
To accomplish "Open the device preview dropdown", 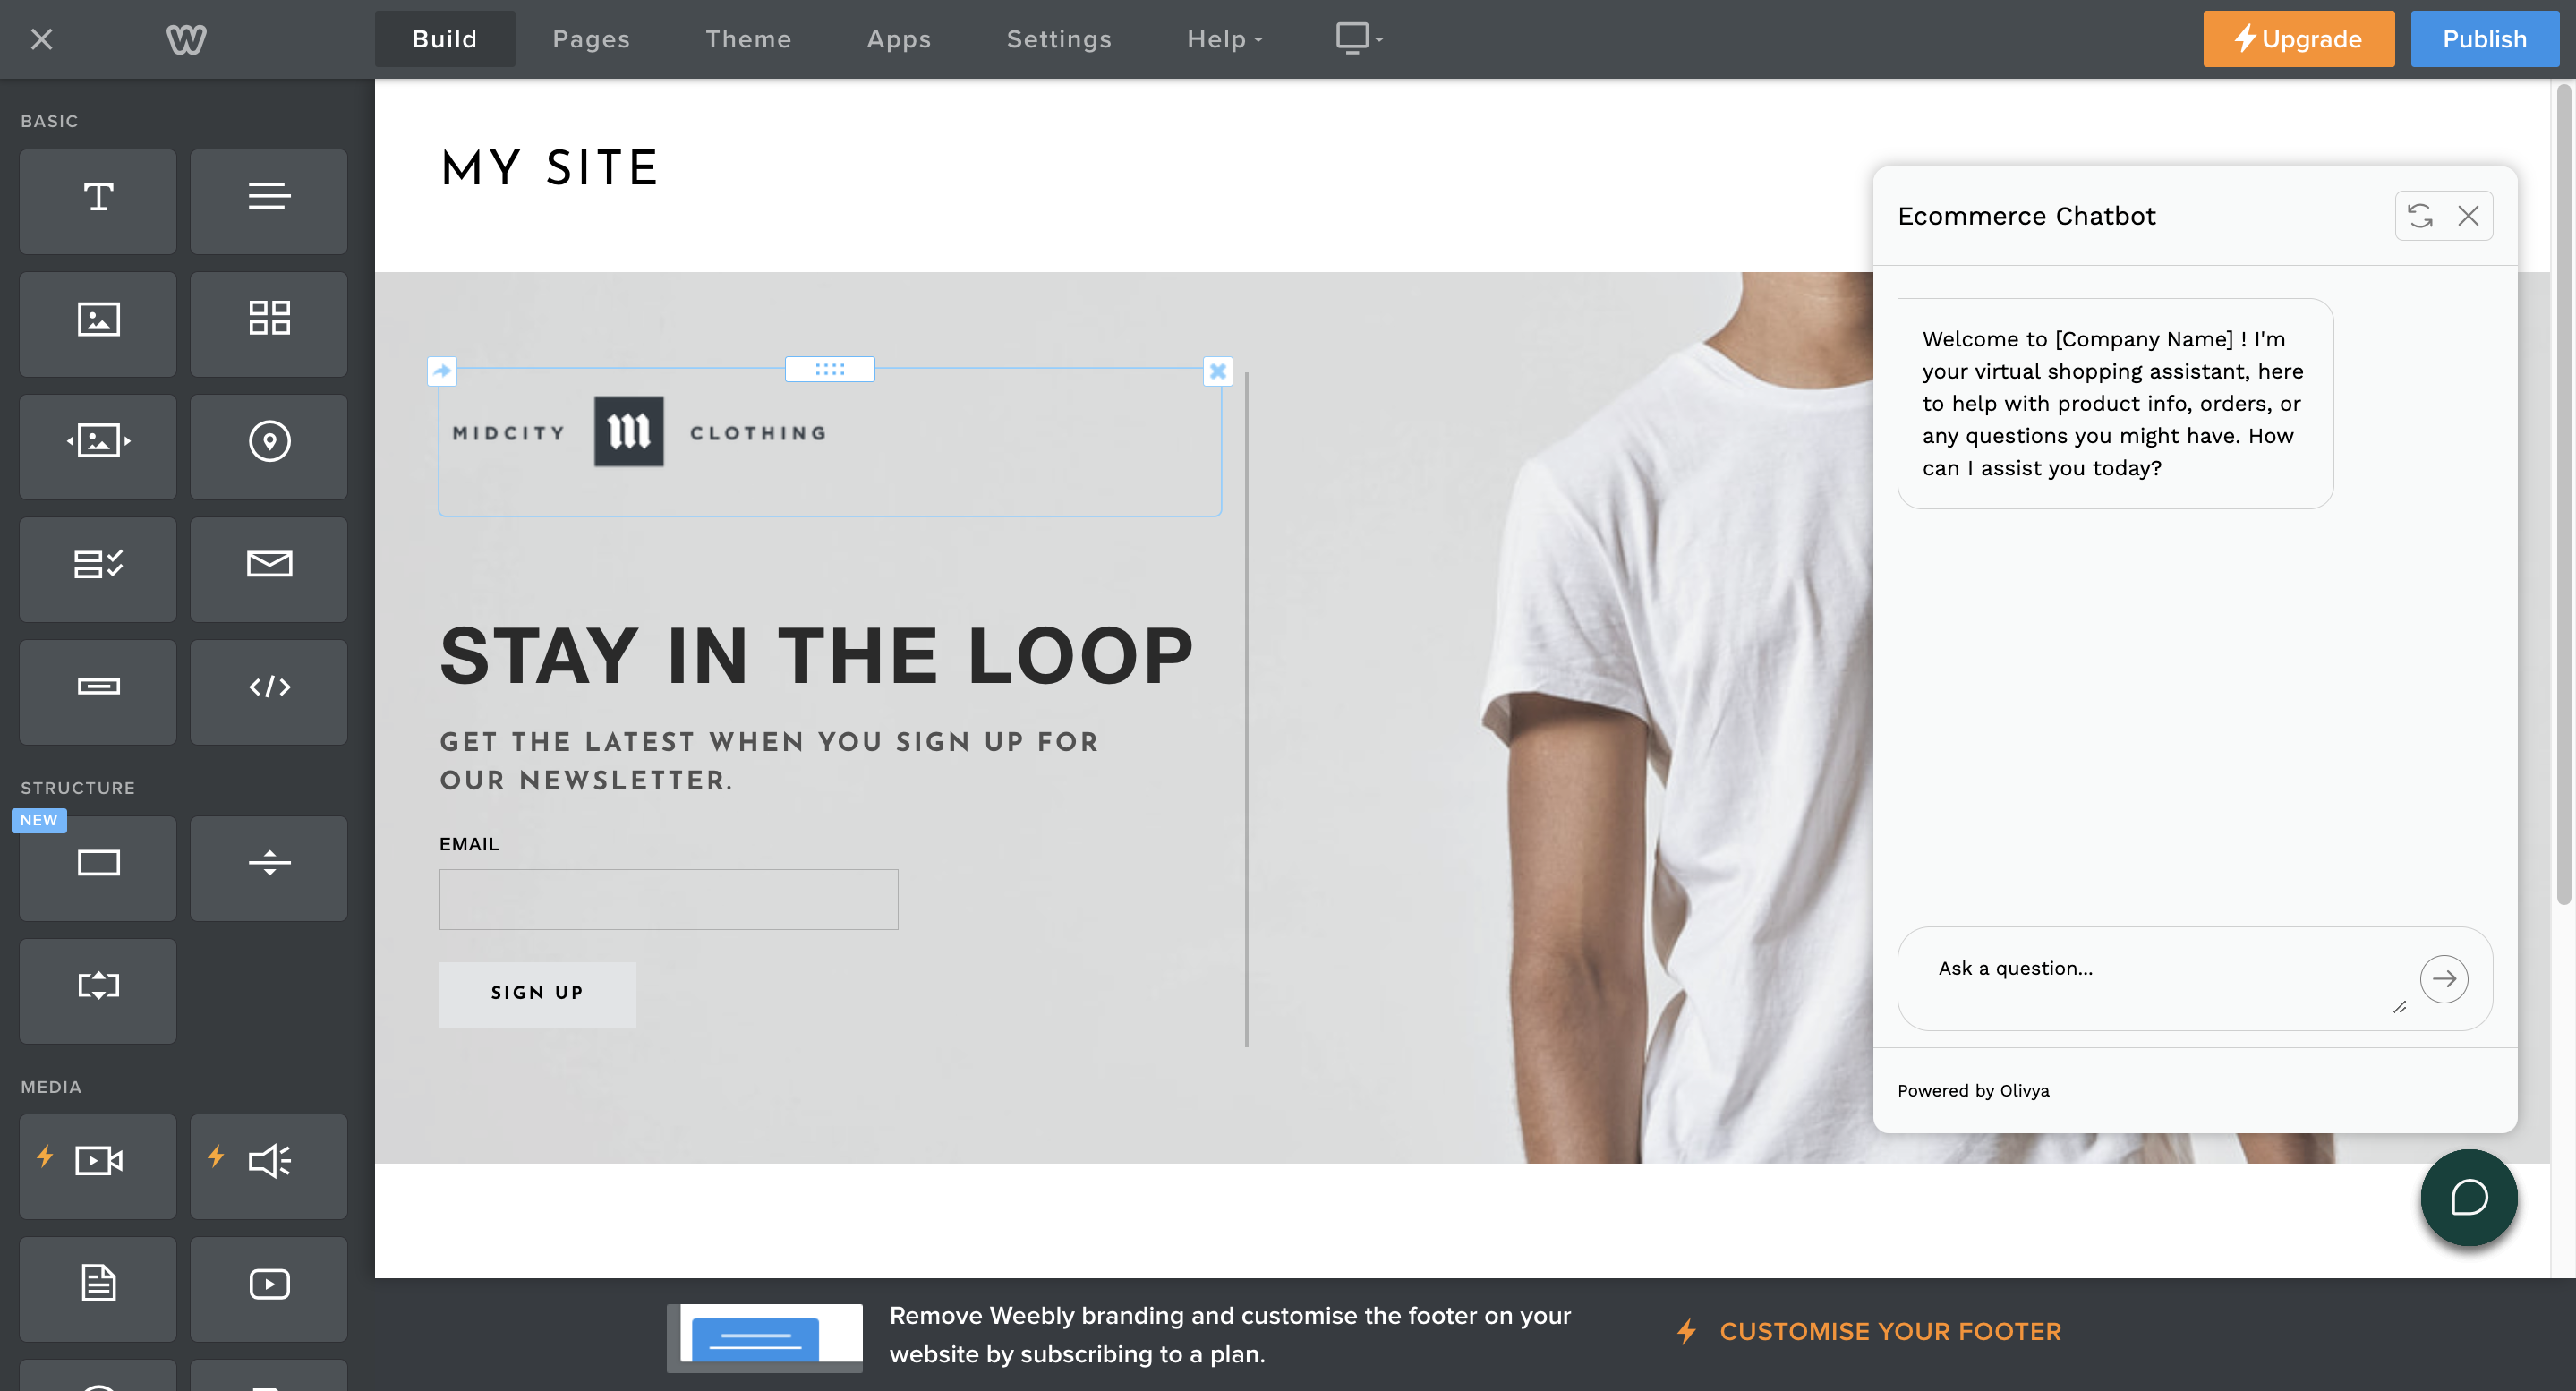I will pos(1360,39).
